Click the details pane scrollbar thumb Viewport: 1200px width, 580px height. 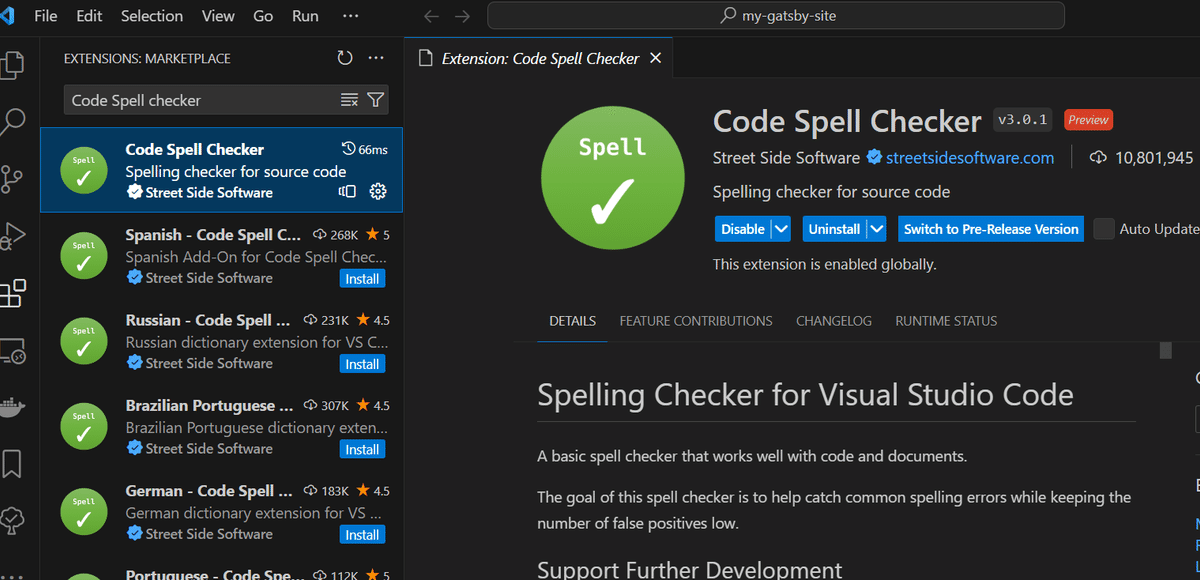click(x=1165, y=350)
